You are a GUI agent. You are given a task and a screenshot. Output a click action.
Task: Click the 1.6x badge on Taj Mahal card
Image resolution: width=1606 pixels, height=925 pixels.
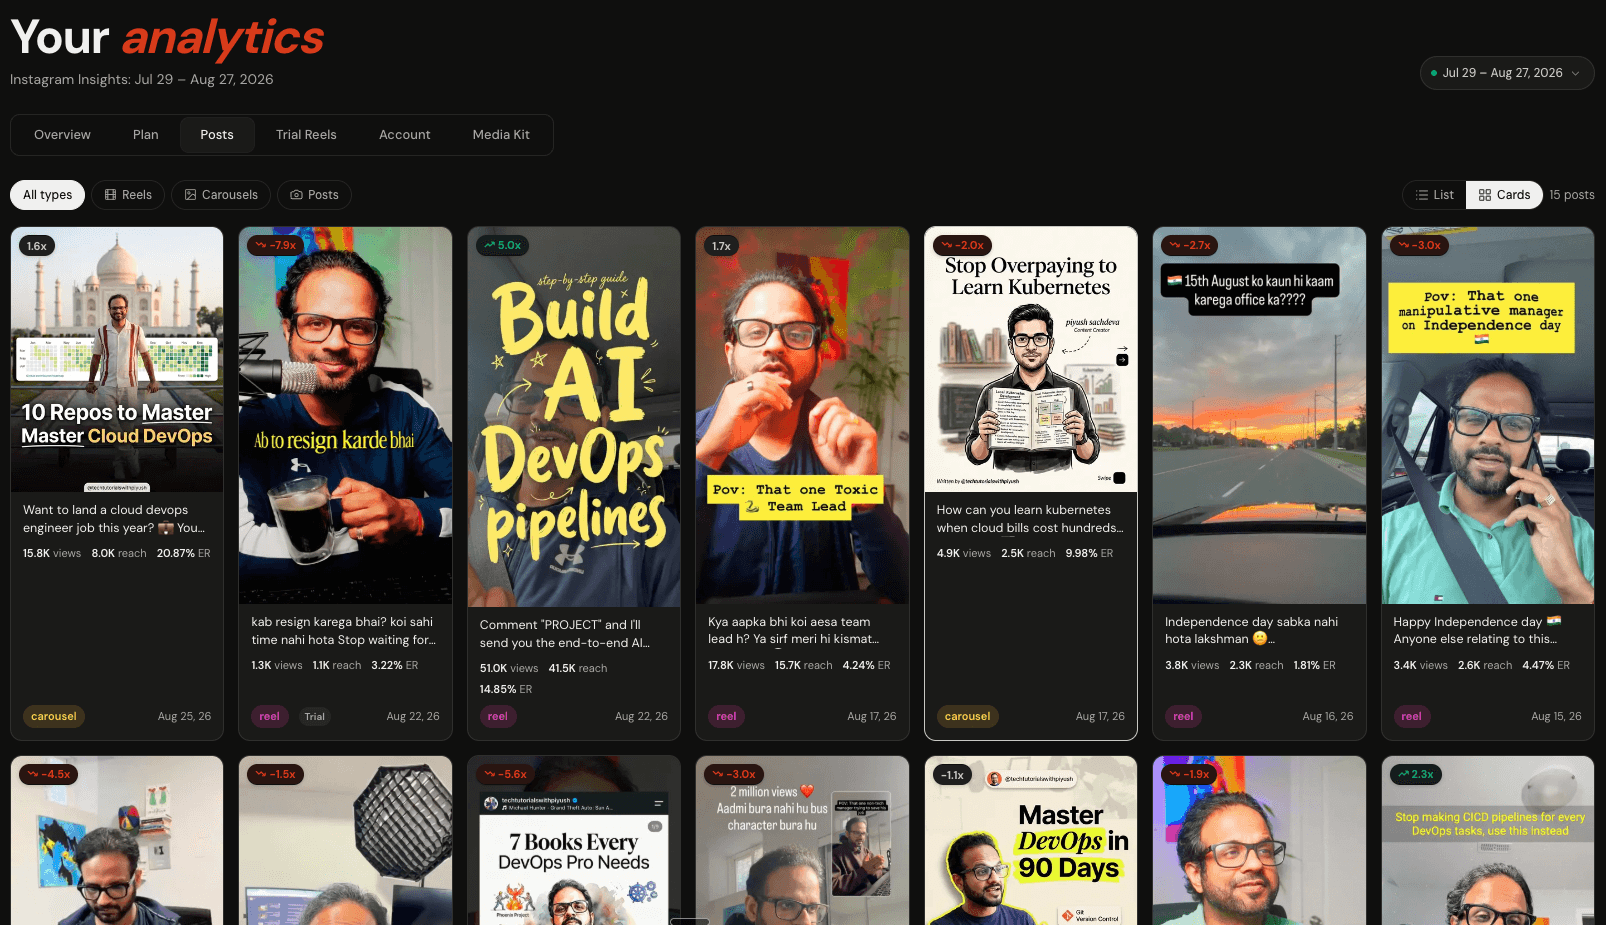tap(37, 246)
